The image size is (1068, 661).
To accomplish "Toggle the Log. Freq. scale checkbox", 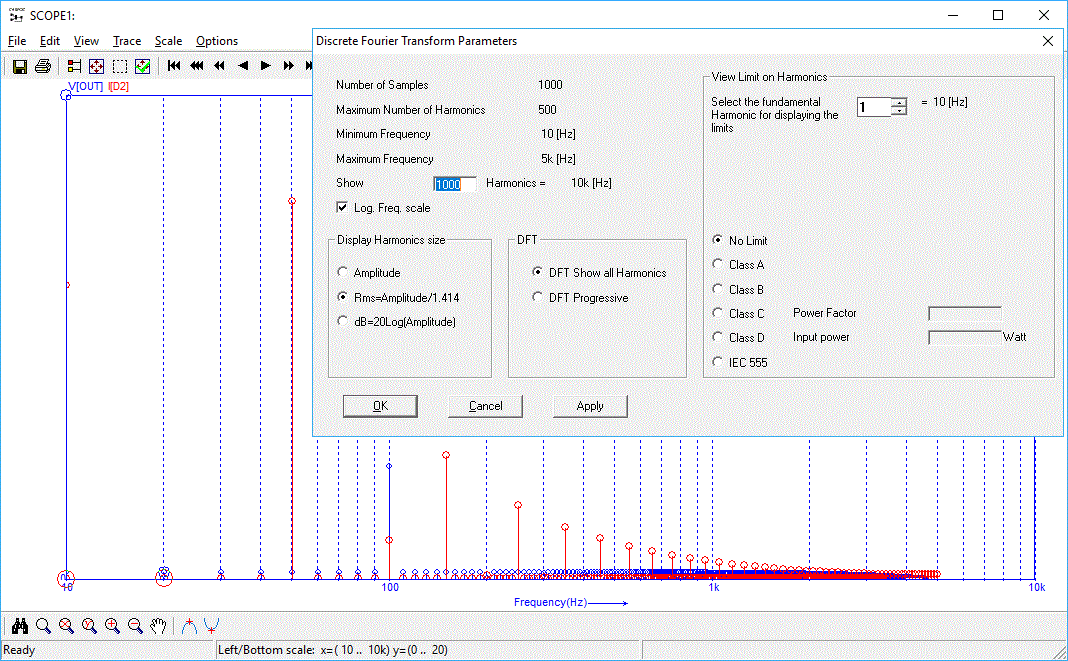I will coord(342,207).
